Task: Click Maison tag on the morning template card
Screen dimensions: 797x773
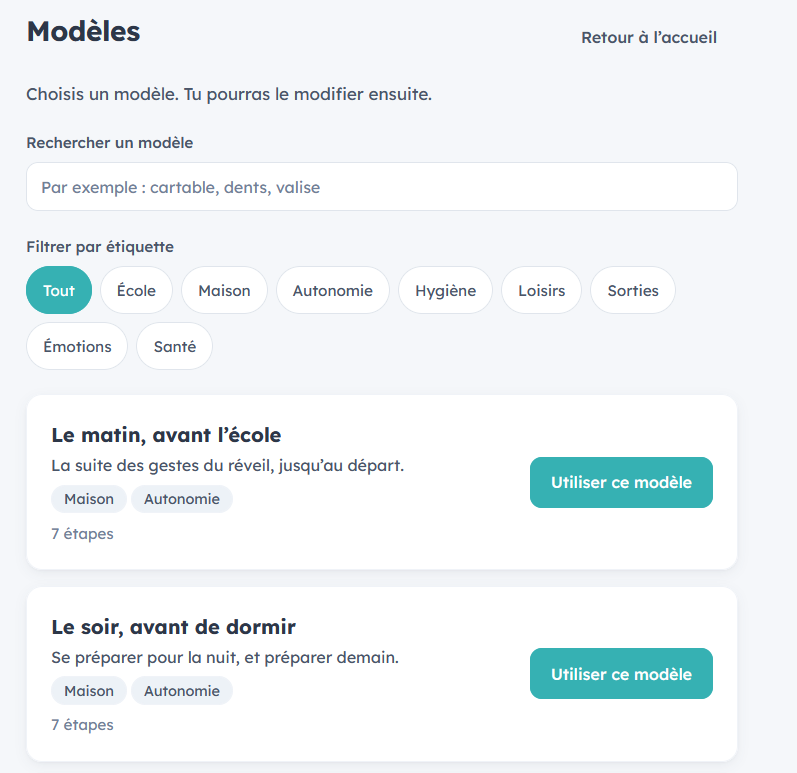Action: 89,499
